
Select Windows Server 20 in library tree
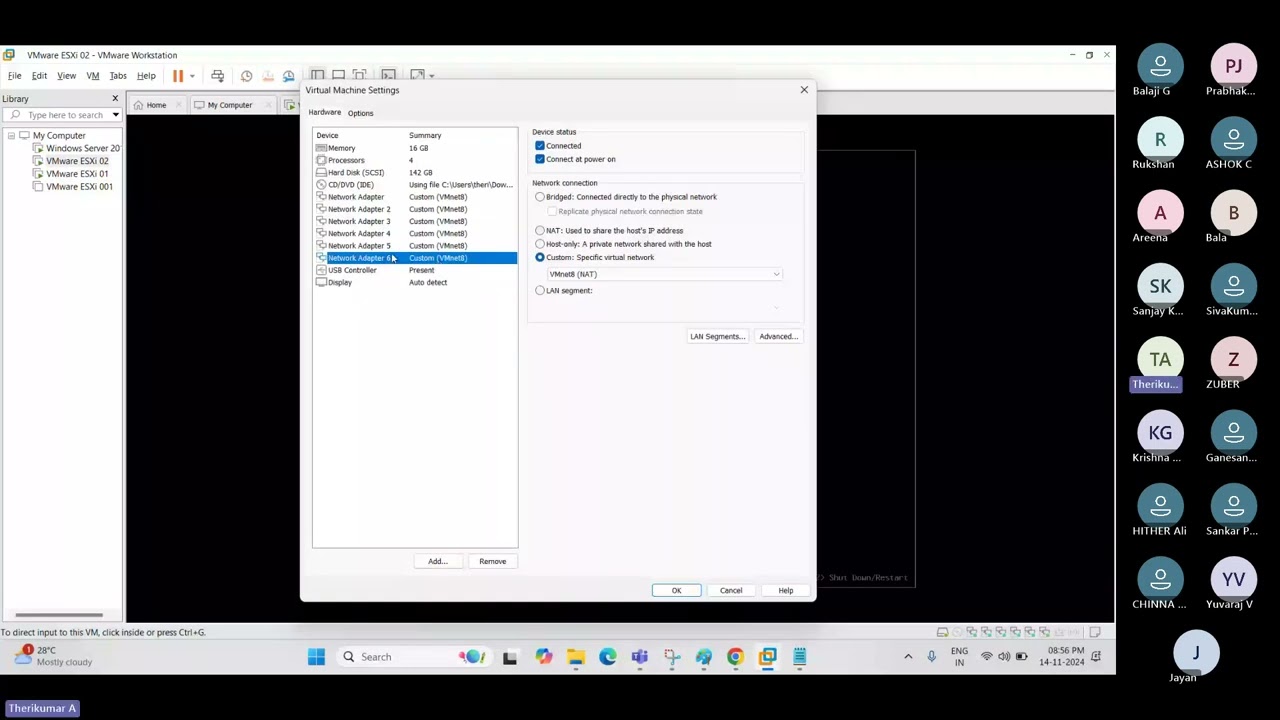75,148
